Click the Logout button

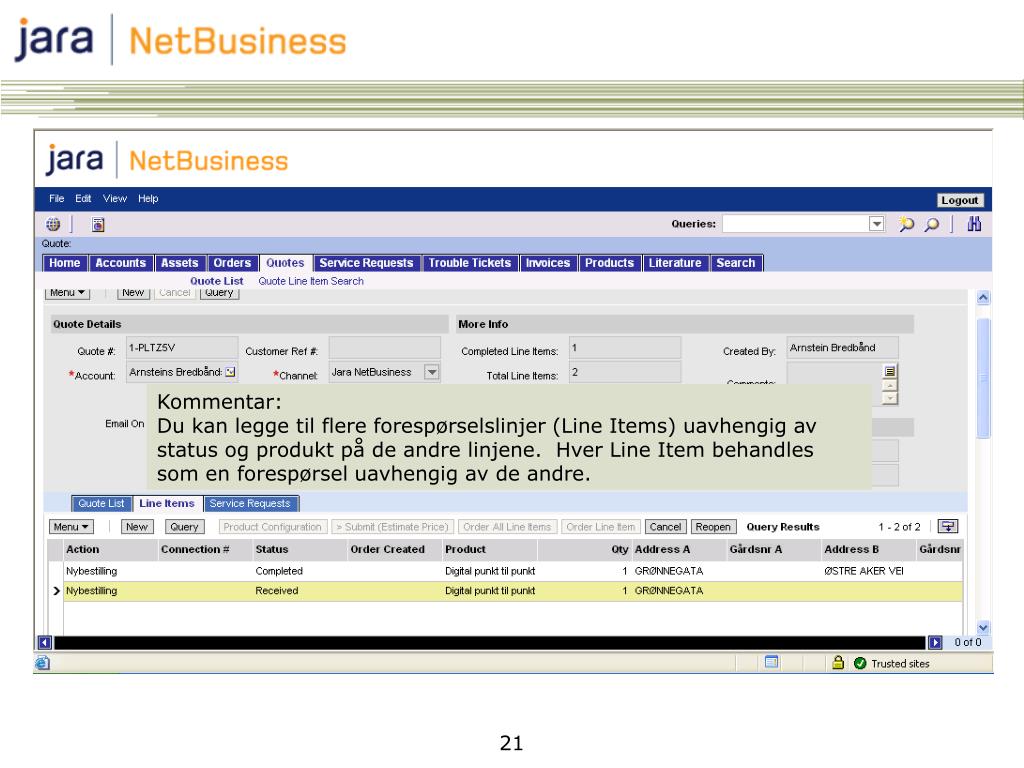click(x=959, y=200)
